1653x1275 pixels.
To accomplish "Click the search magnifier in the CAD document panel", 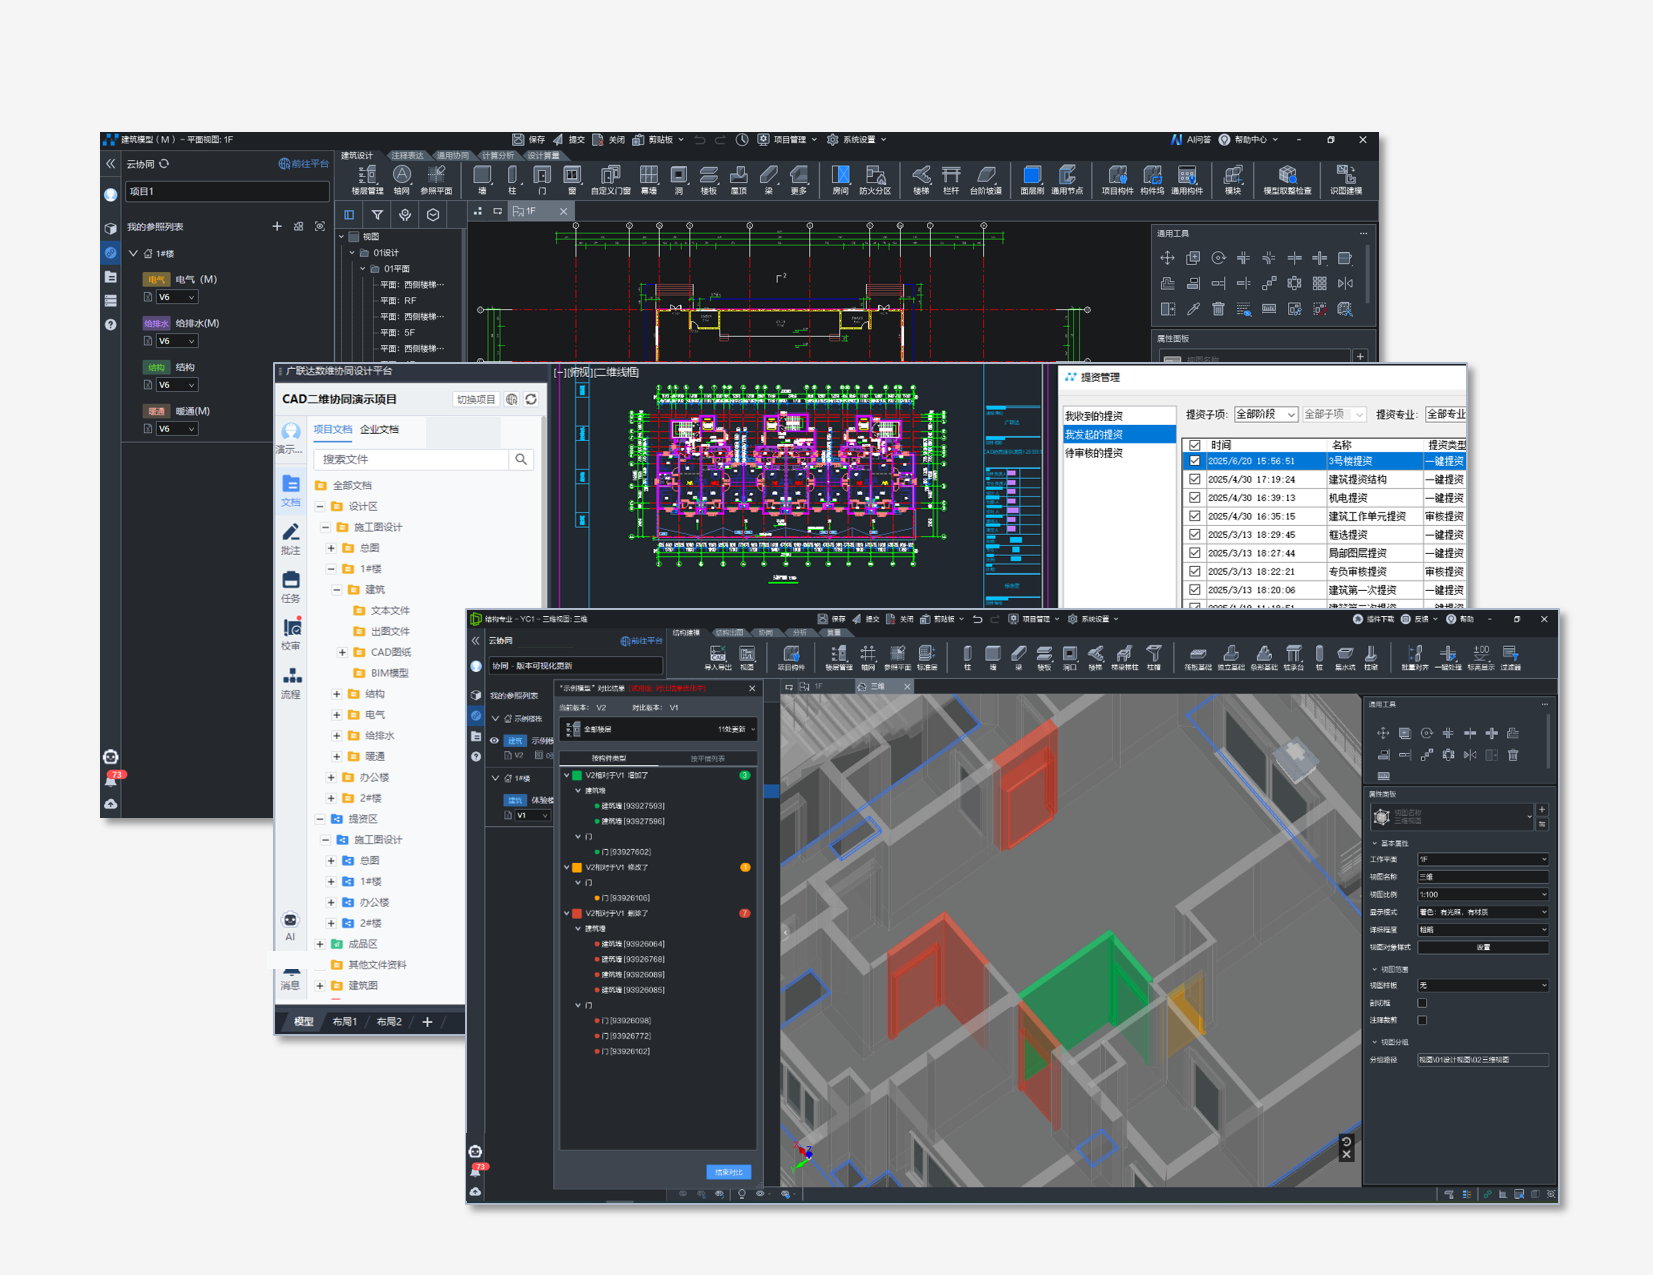I will [x=521, y=459].
